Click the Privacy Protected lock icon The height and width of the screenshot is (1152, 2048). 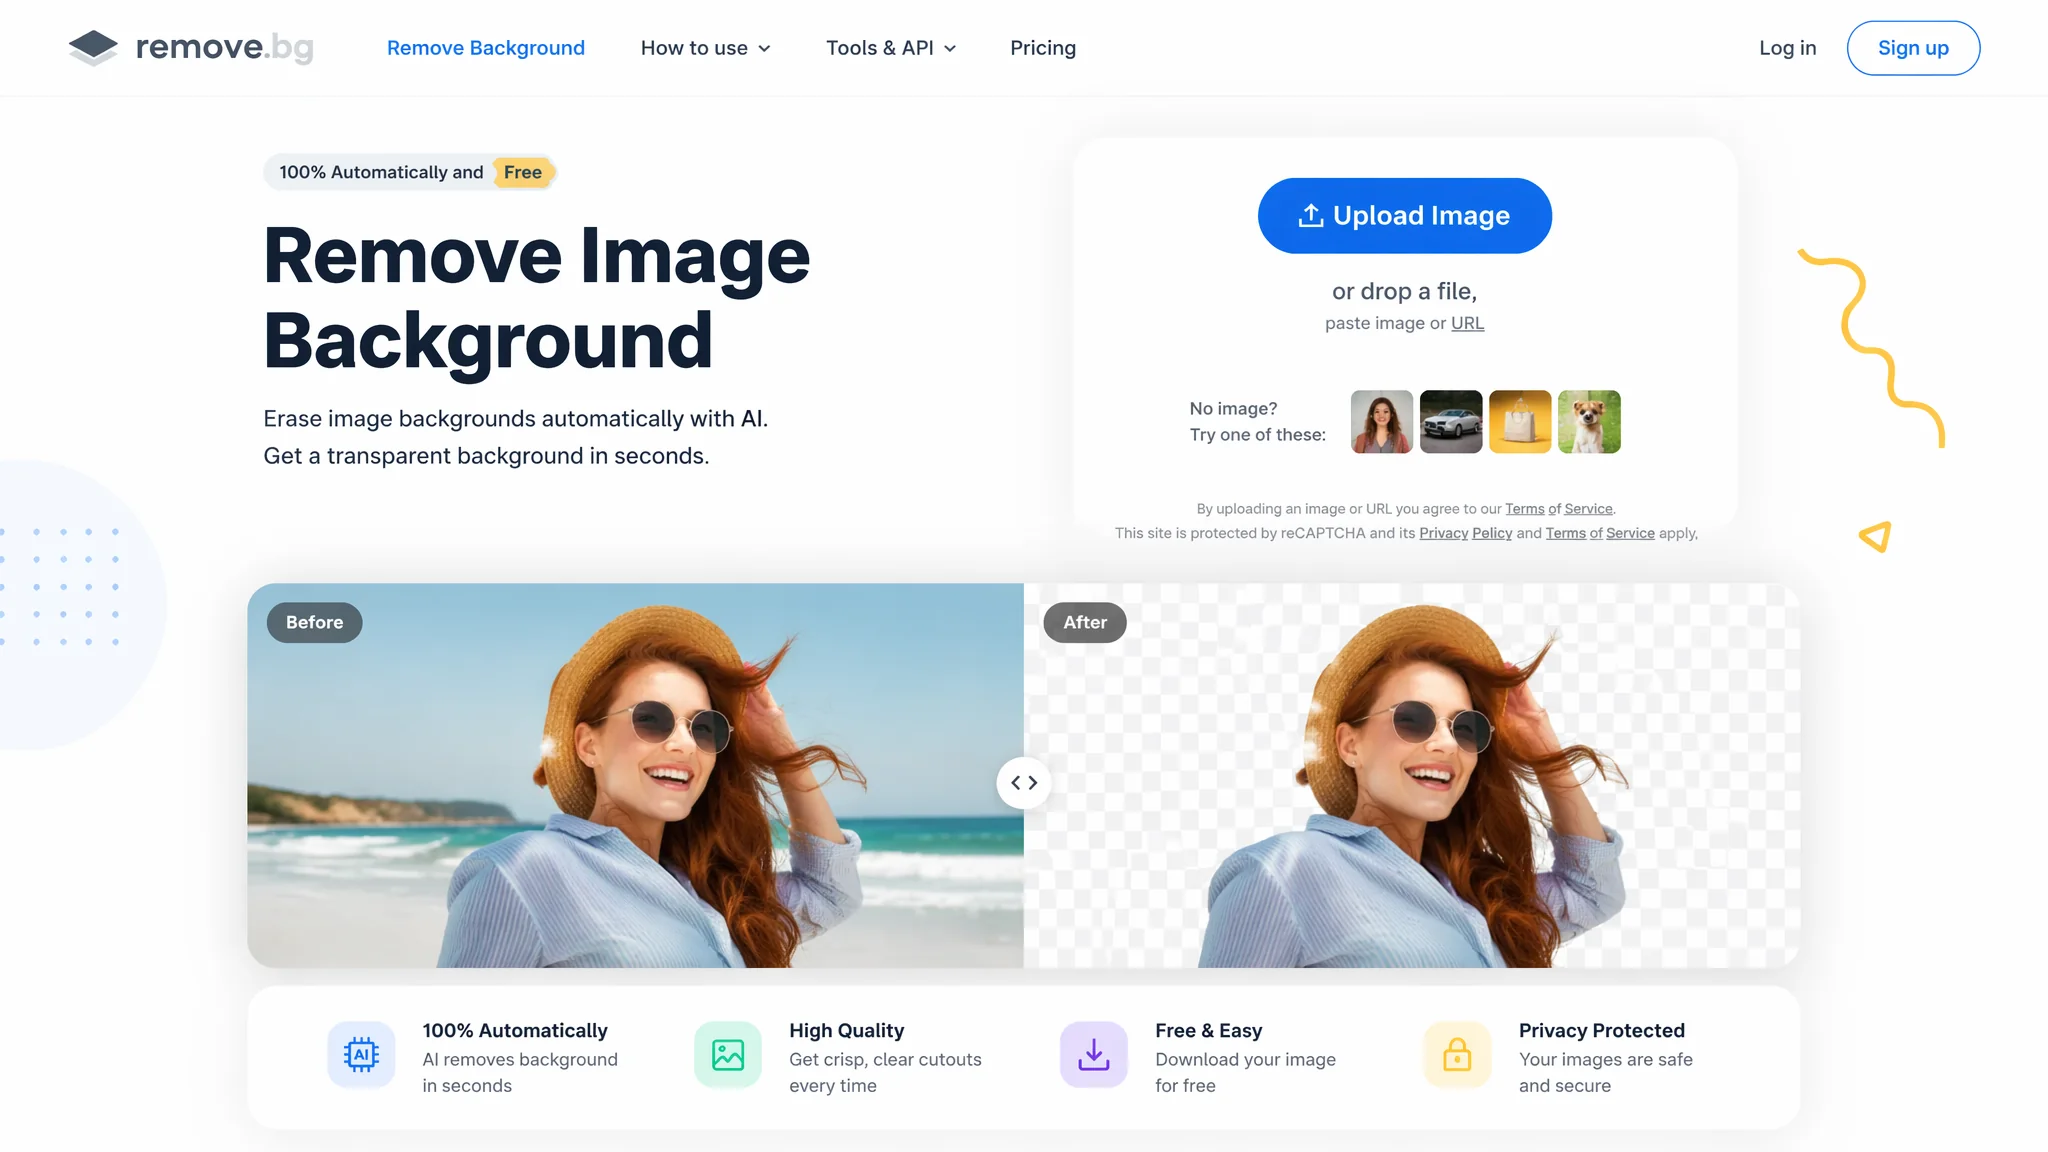point(1457,1055)
